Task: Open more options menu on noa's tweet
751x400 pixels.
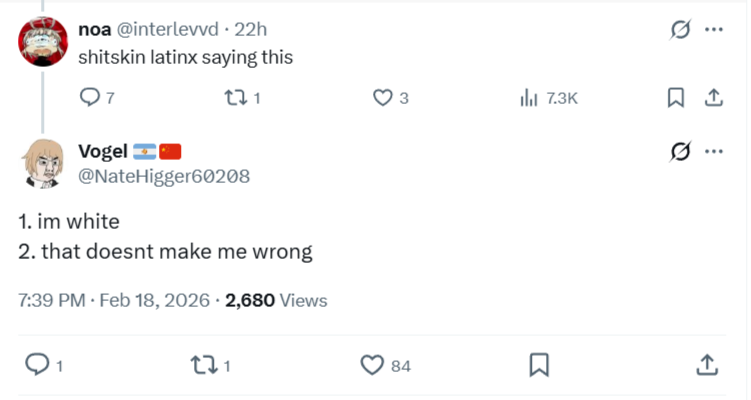Action: click(713, 30)
